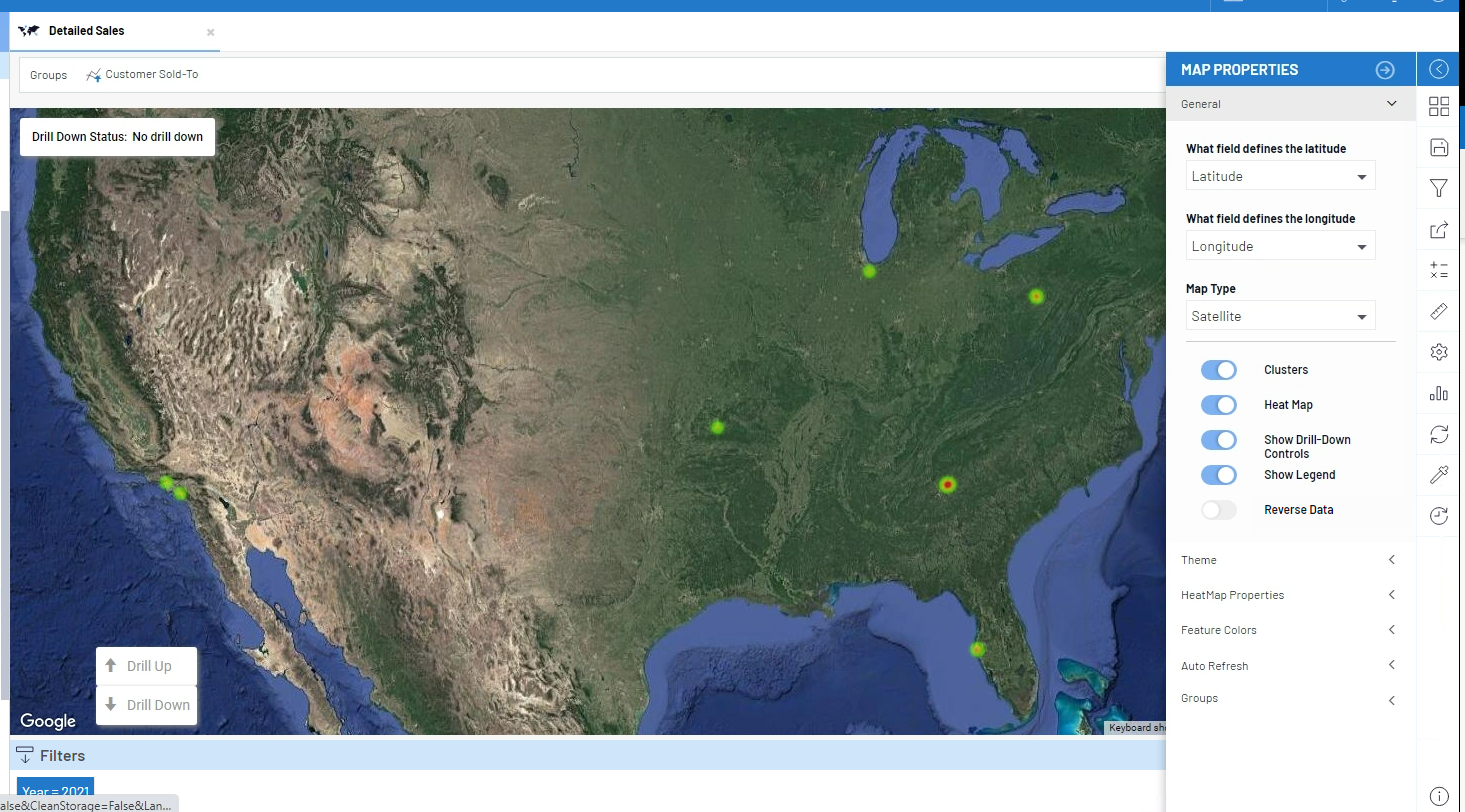This screenshot has width=1465, height=812.
Task: Turn off the Heat Map toggle
Action: [x=1218, y=404]
